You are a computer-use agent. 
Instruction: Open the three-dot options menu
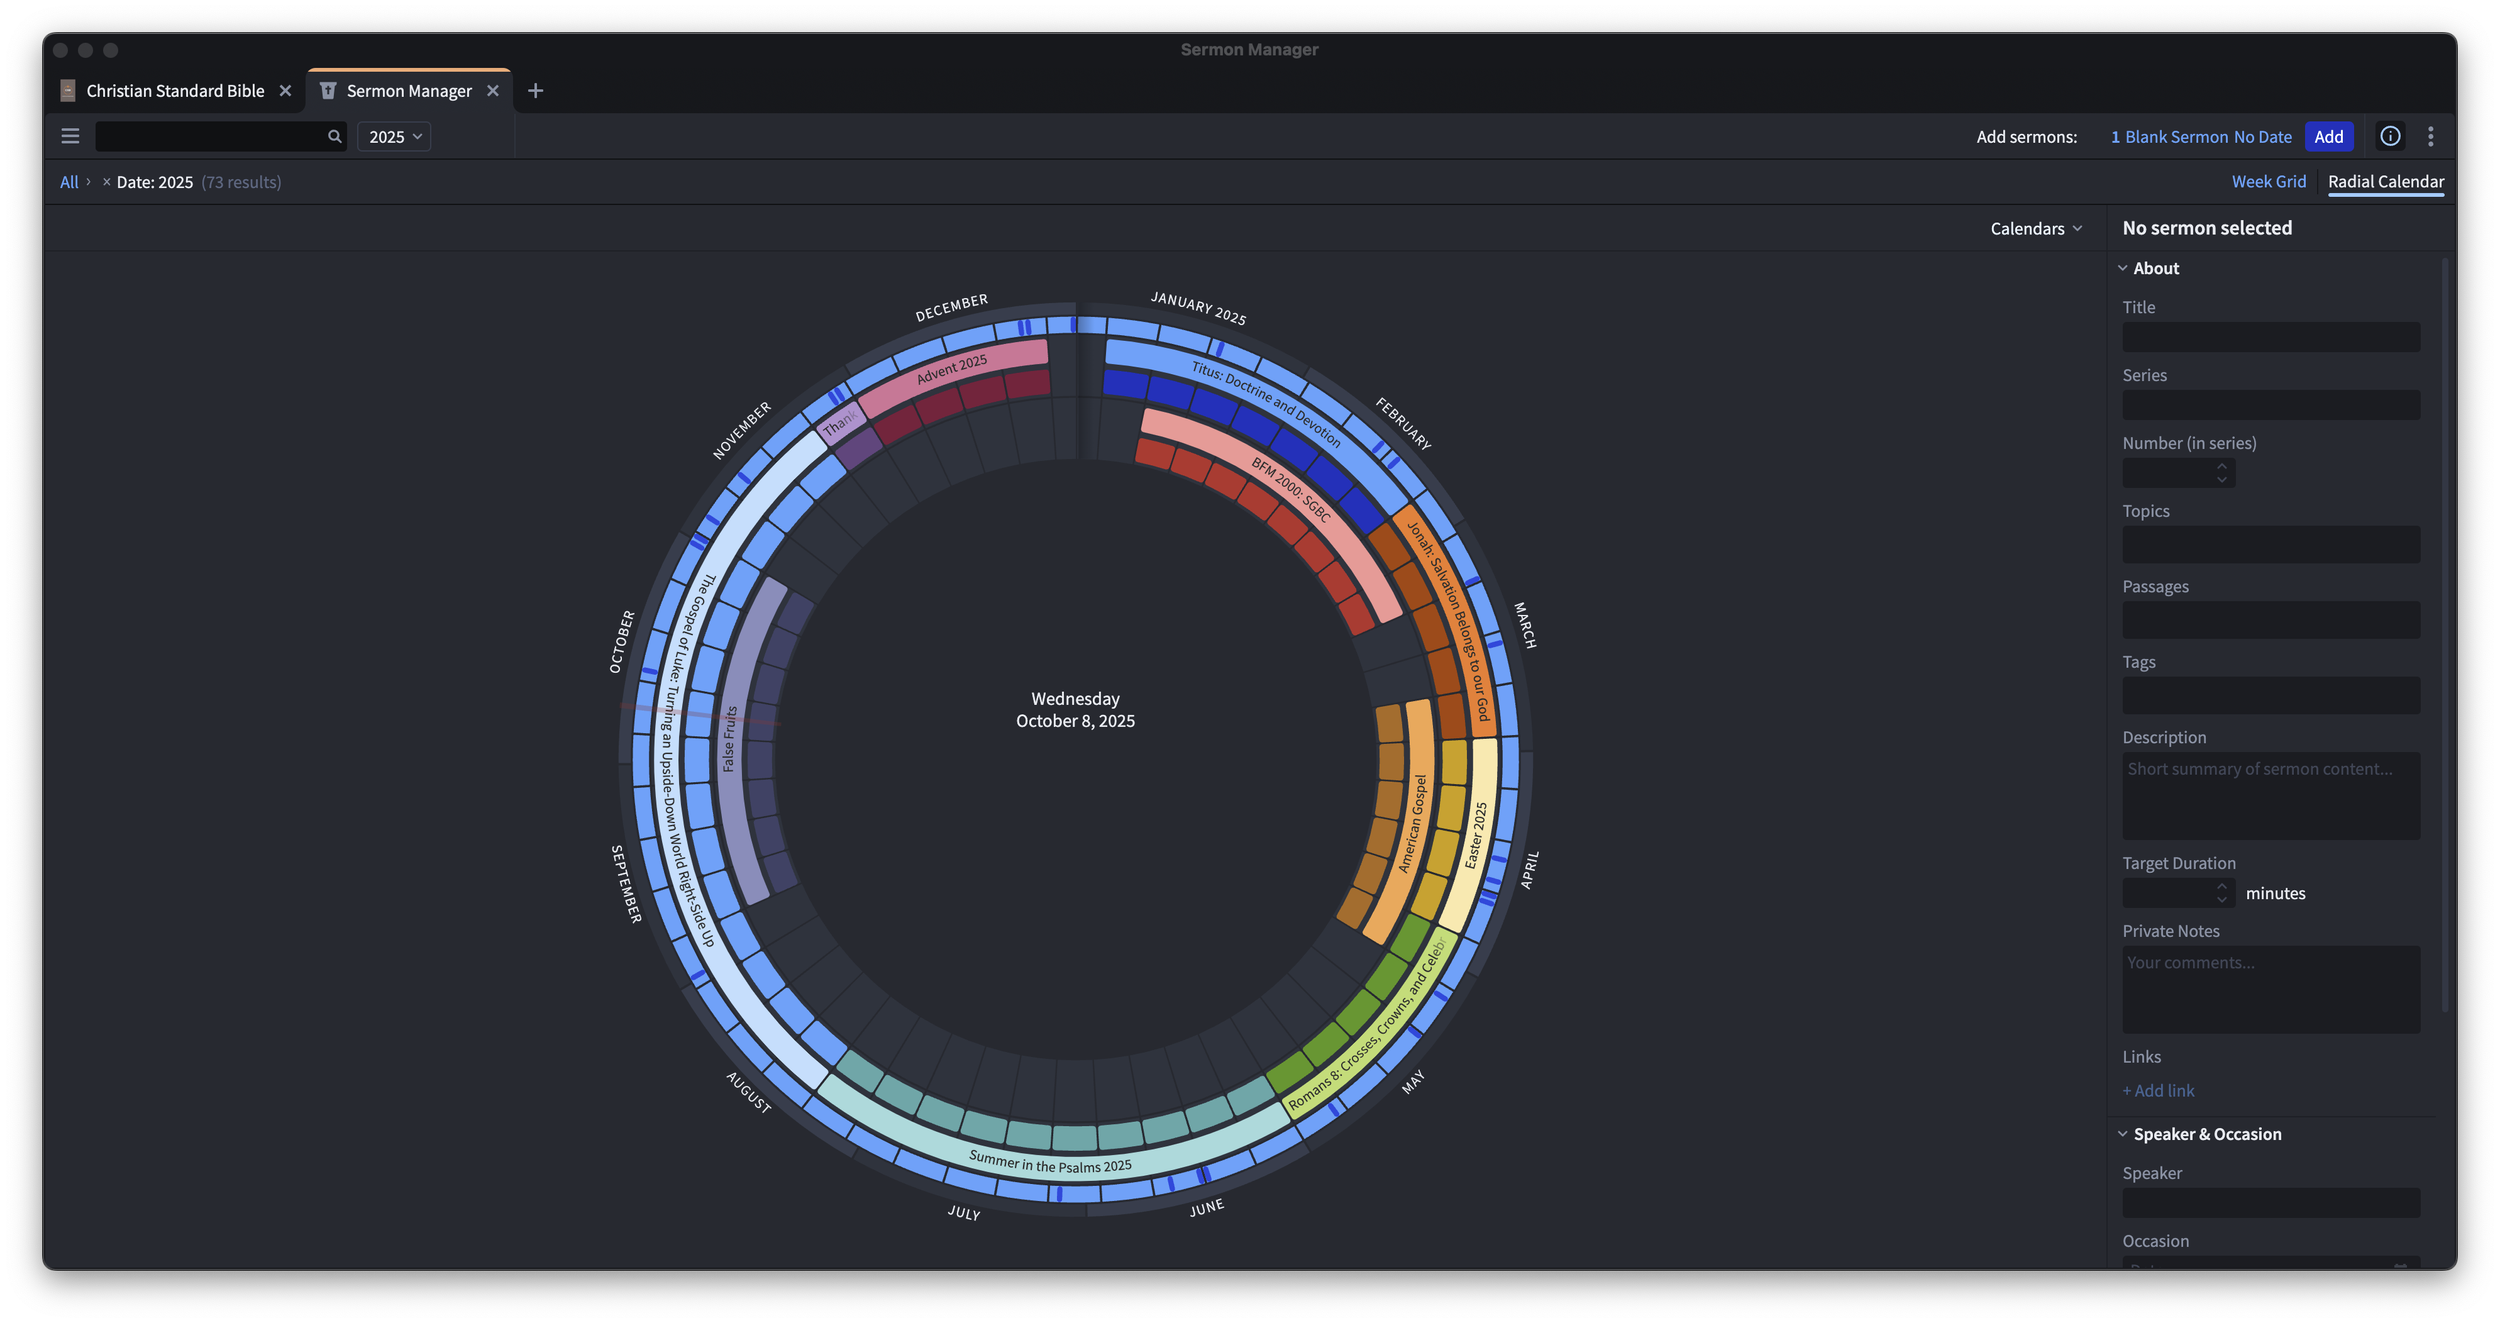(x=2431, y=137)
